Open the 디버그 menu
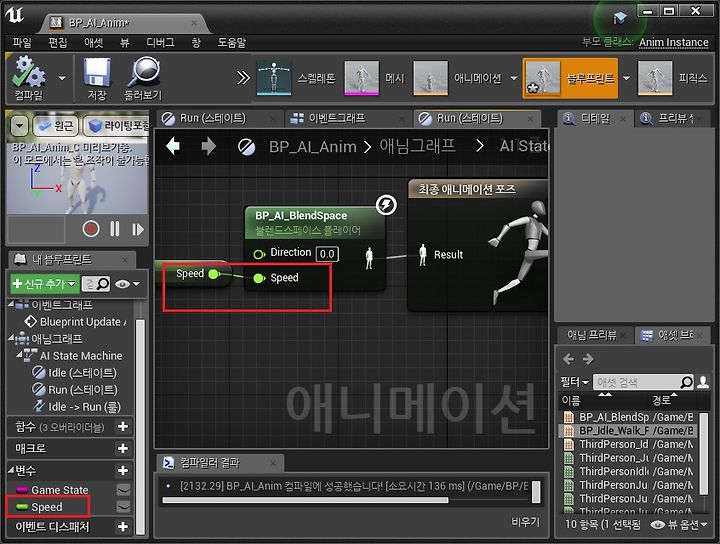The height and width of the screenshot is (544, 720). pyautogui.click(x=160, y=43)
